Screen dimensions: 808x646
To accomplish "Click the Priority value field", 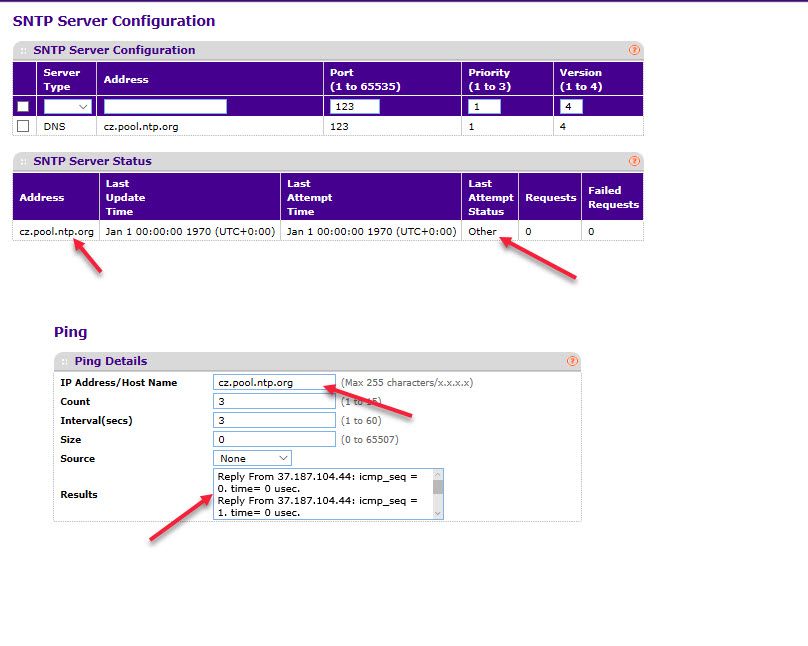I will [x=484, y=107].
